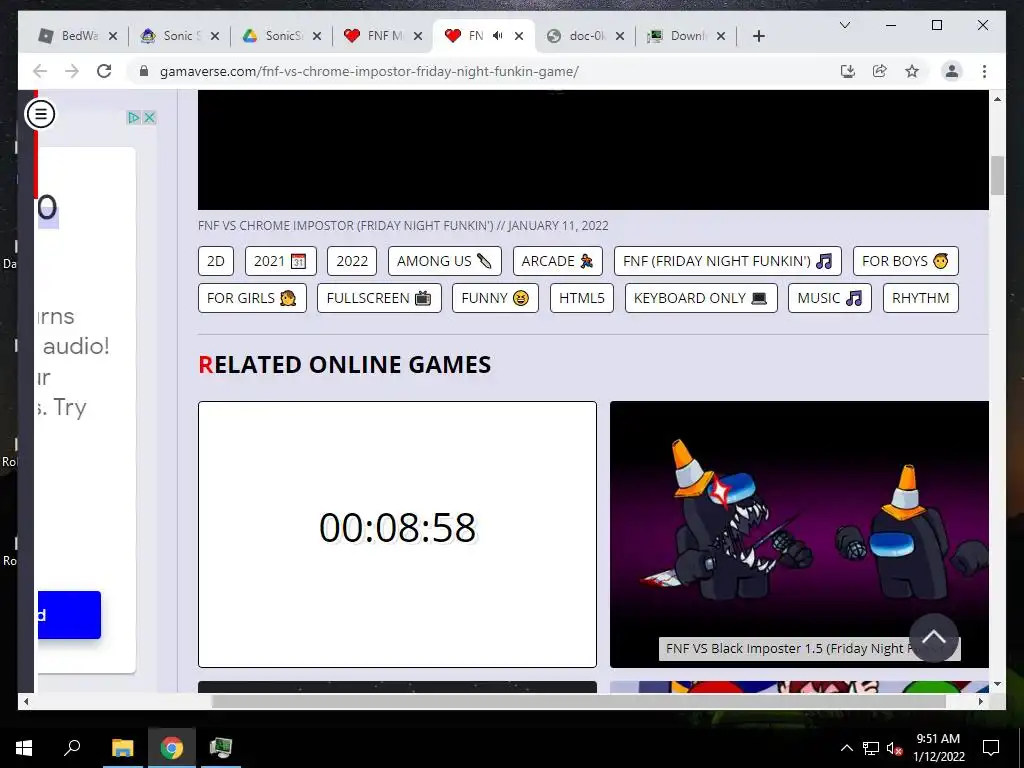Open the FOR GIRLS tag
The height and width of the screenshot is (768, 1024).
pyautogui.click(x=252, y=298)
